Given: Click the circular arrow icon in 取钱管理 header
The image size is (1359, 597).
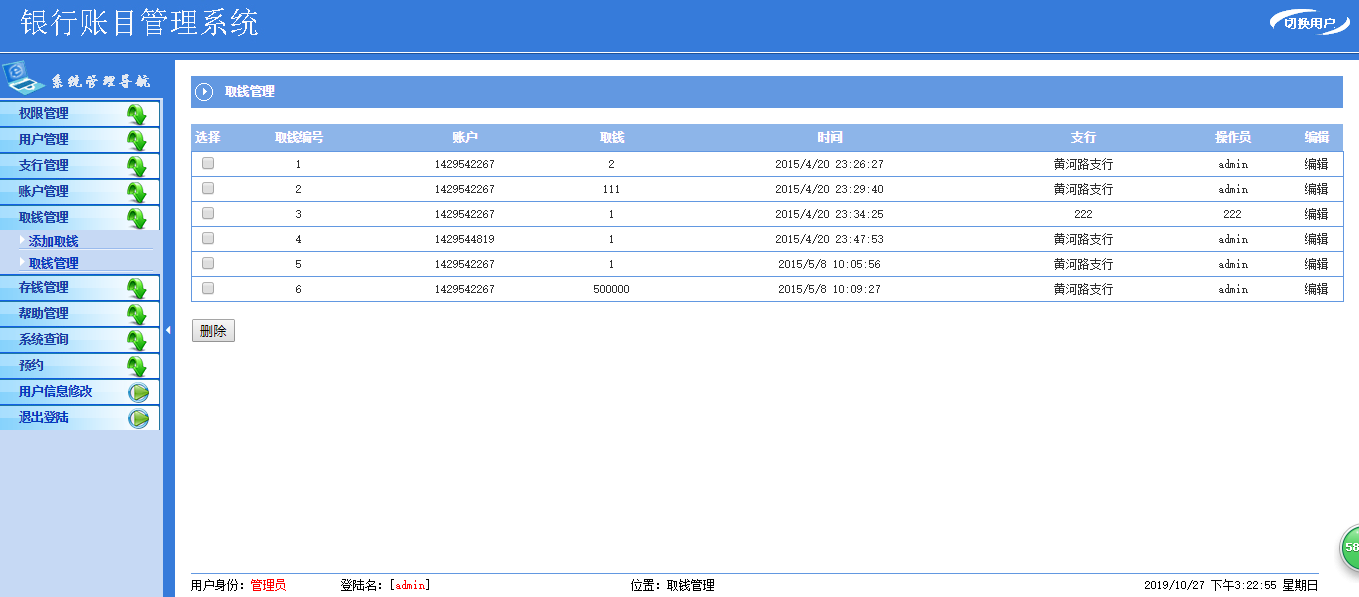Looking at the screenshot, I should (x=204, y=92).
